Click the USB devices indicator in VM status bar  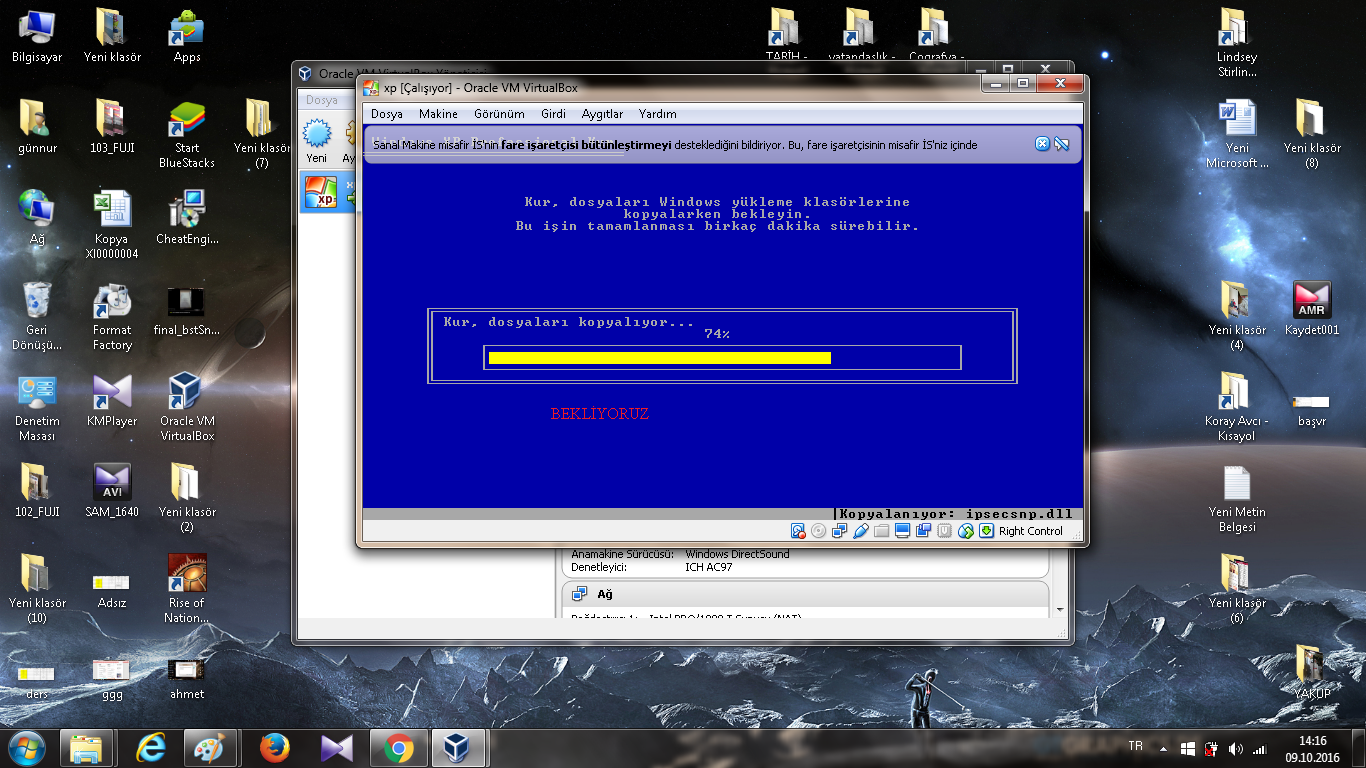(x=861, y=531)
